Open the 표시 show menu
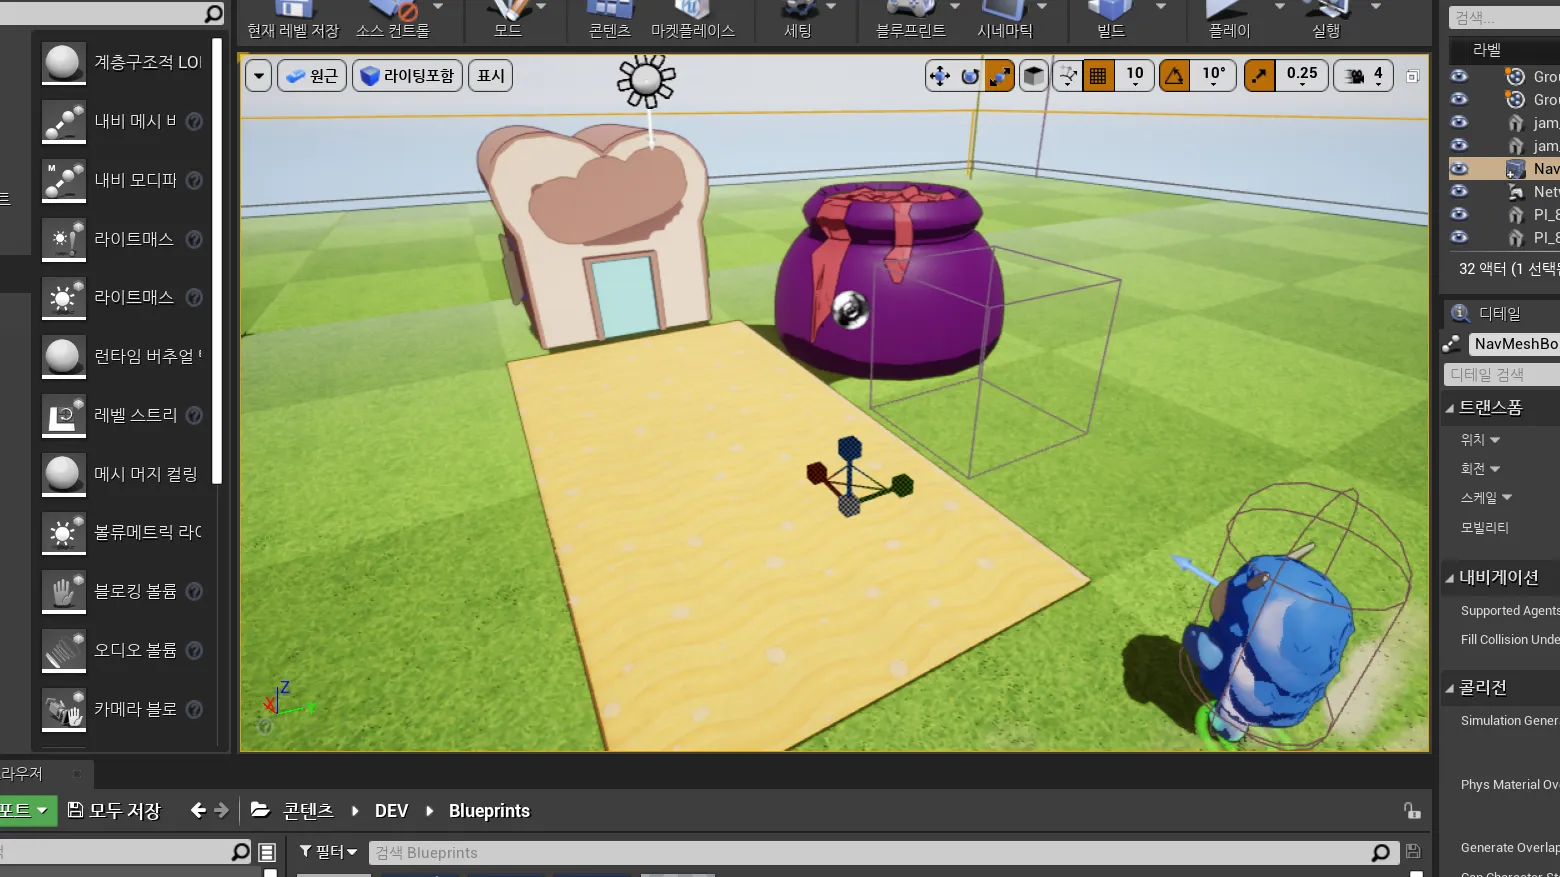The width and height of the screenshot is (1560, 877). click(x=491, y=76)
